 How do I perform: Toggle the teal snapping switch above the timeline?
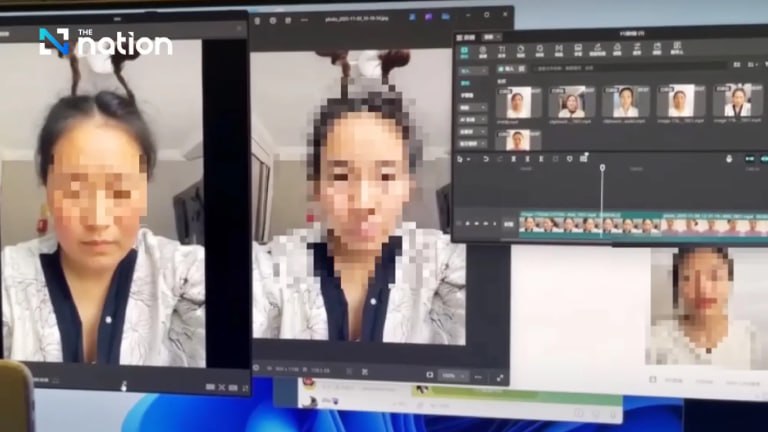pyautogui.click(x=748, y=159)
